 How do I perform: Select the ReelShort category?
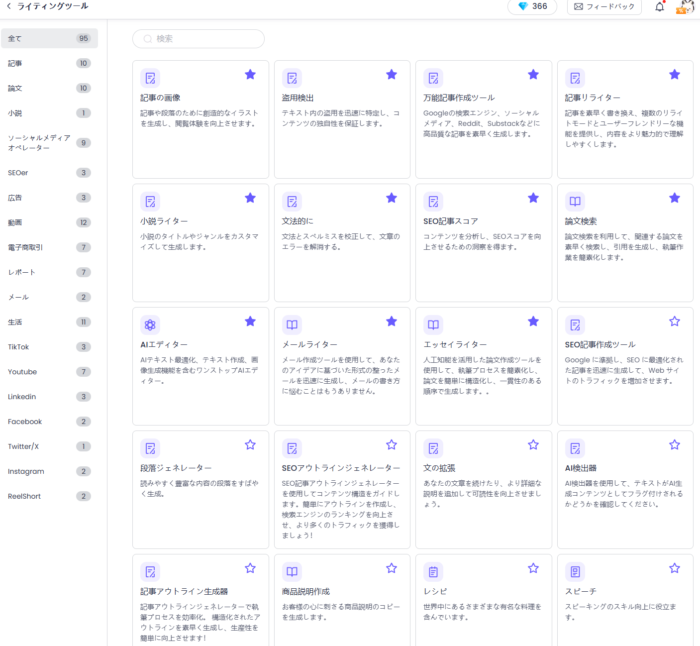coord(49,496)
